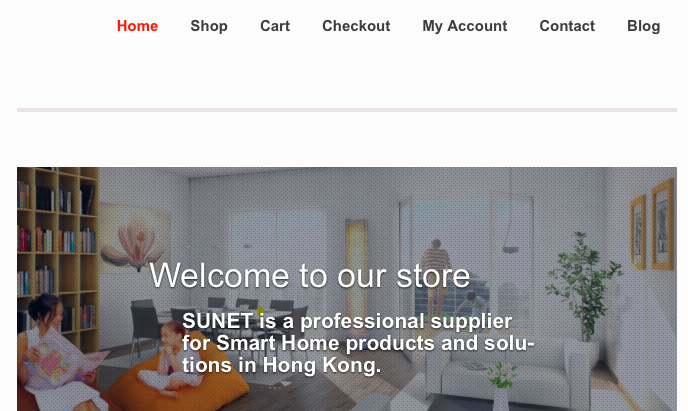Select Checkout in the navigation bar

tap(356, 26)
